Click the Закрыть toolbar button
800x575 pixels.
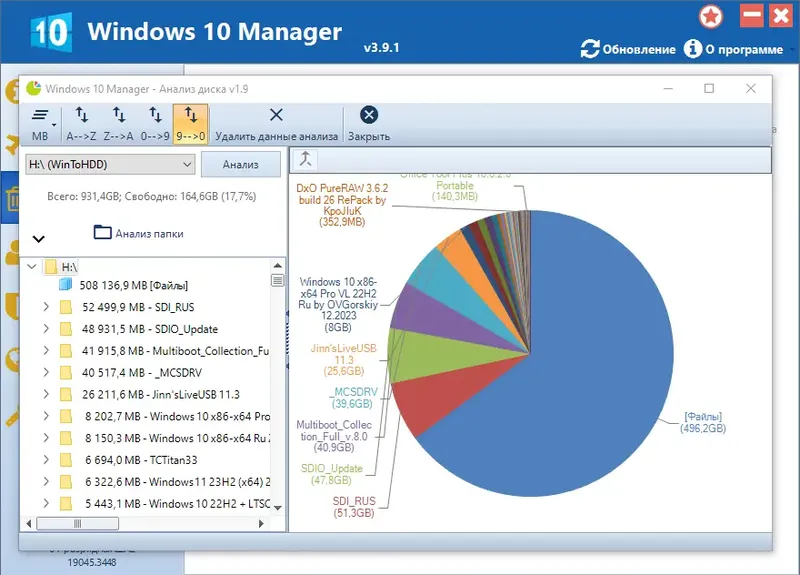[x=369, y=124]
